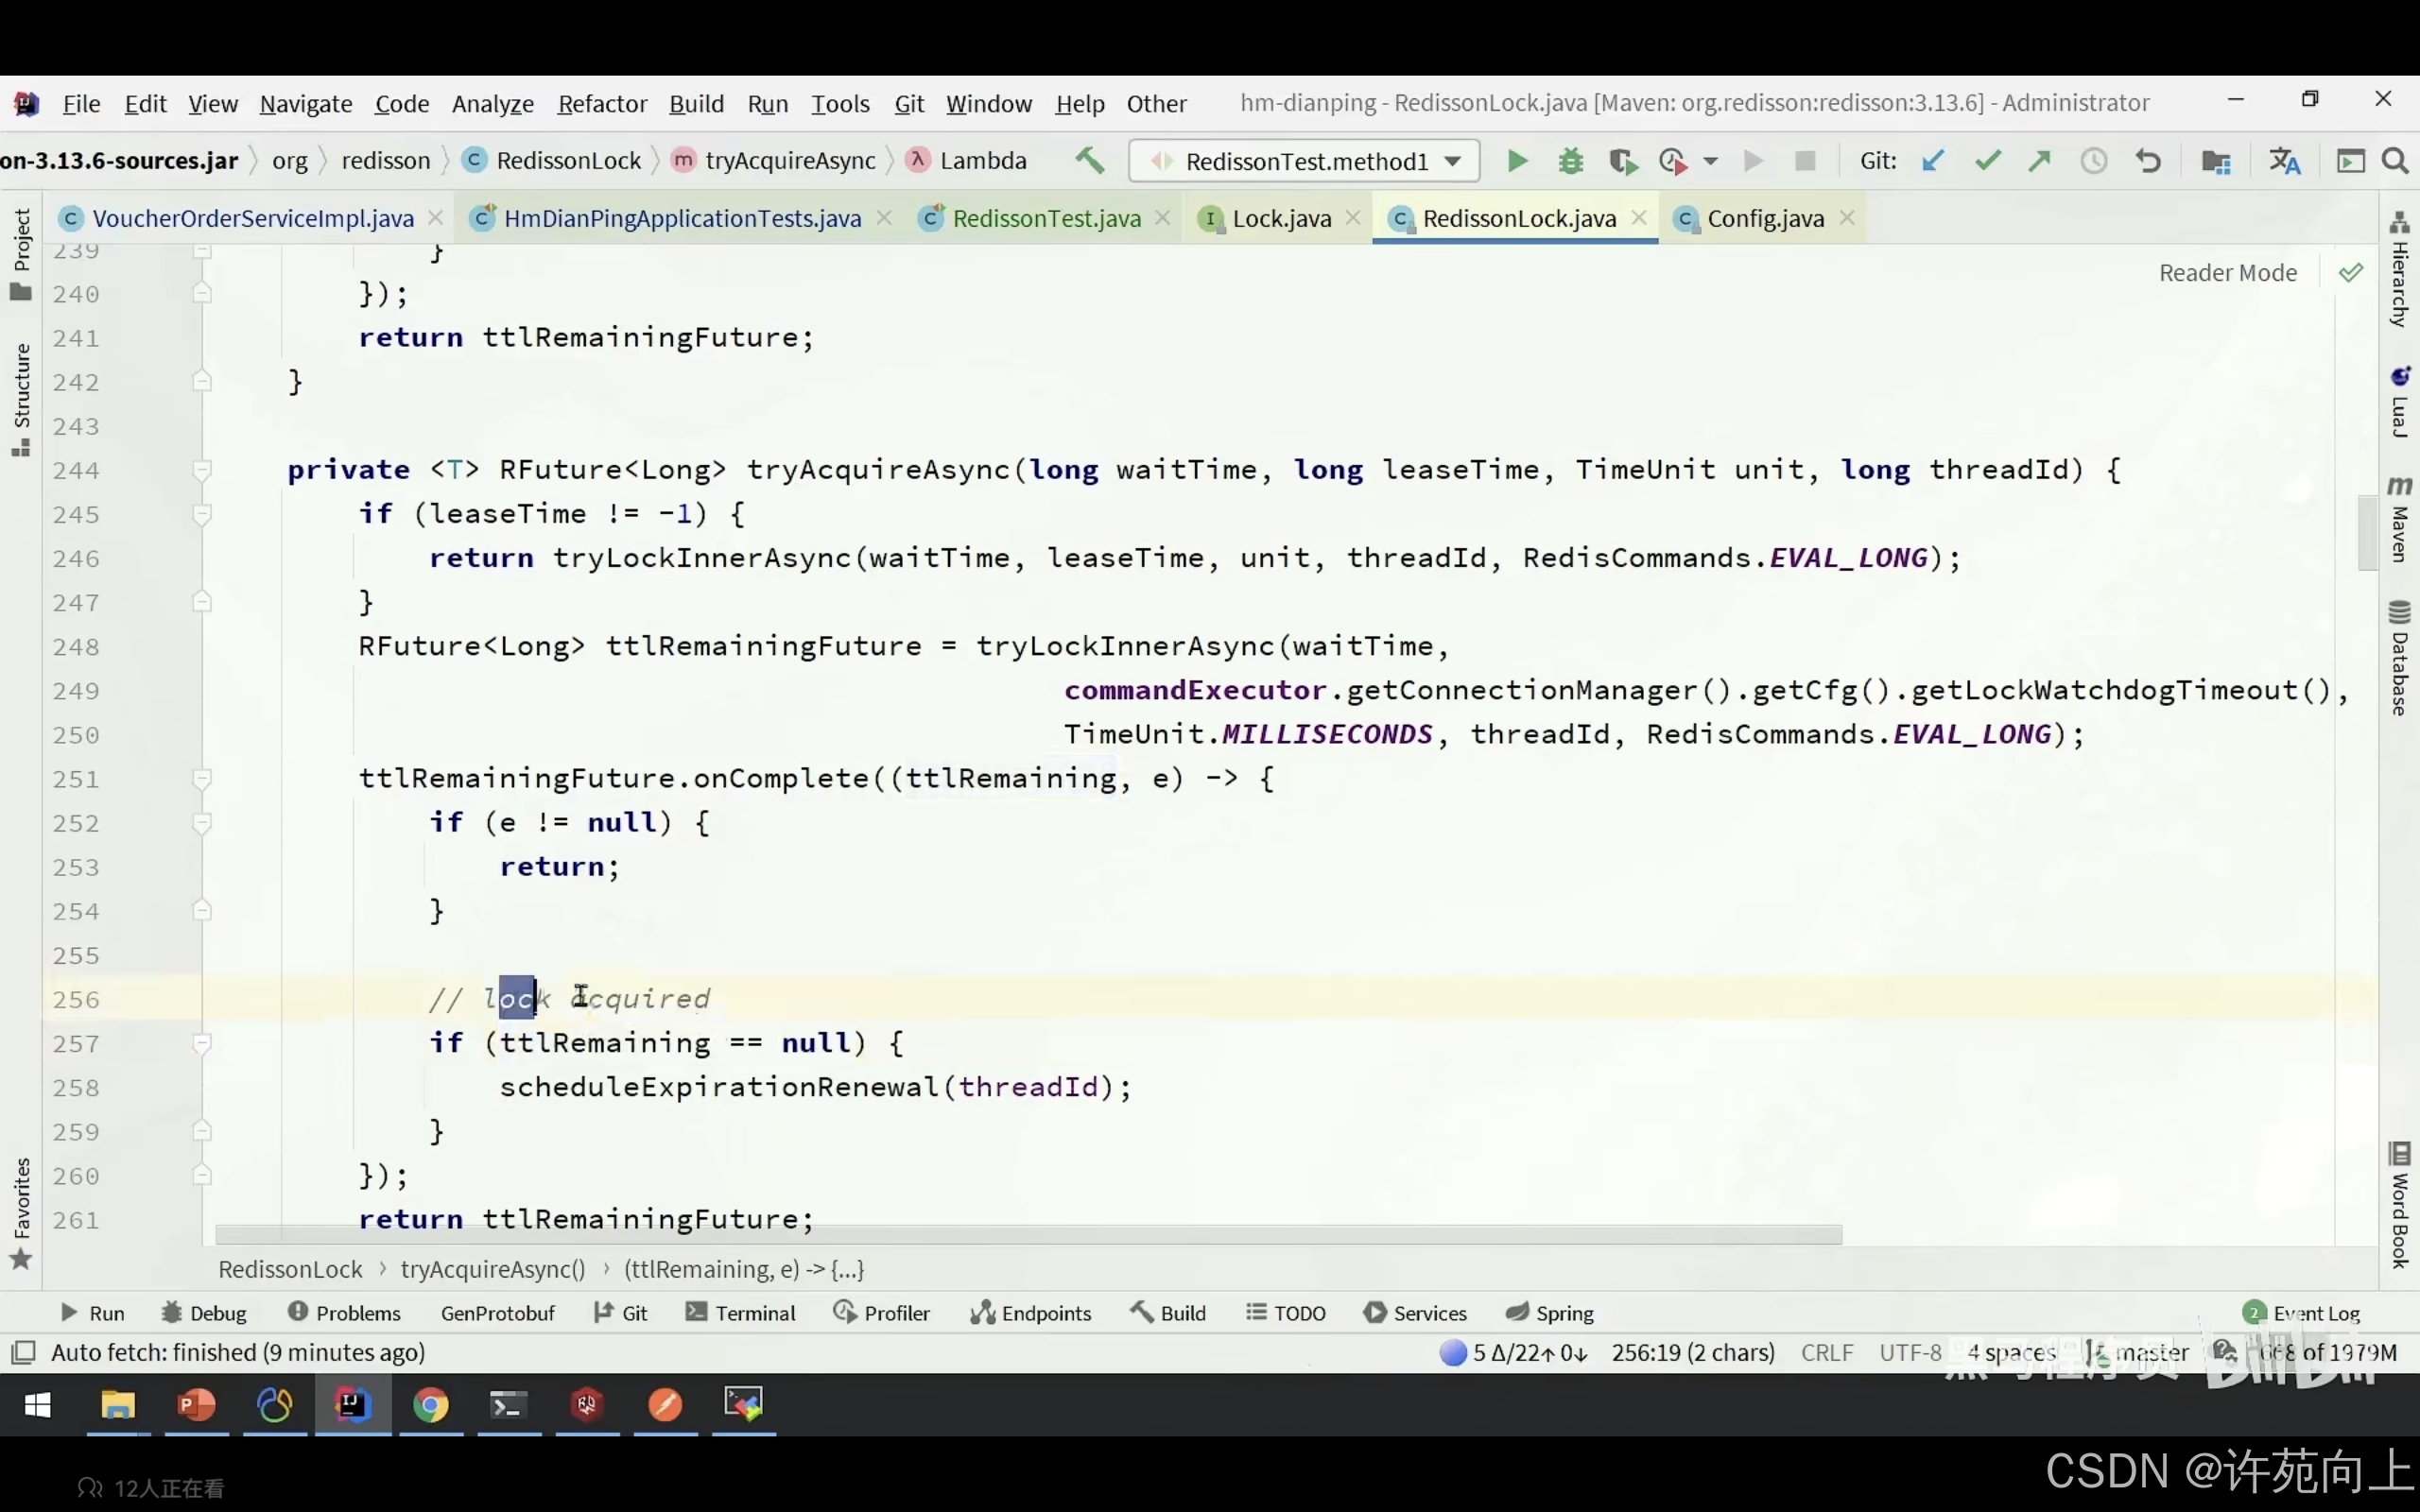The image size is (2420, 1512).
Task: Switch to the Lock.java tab
Action: (x=1281, y=218)
